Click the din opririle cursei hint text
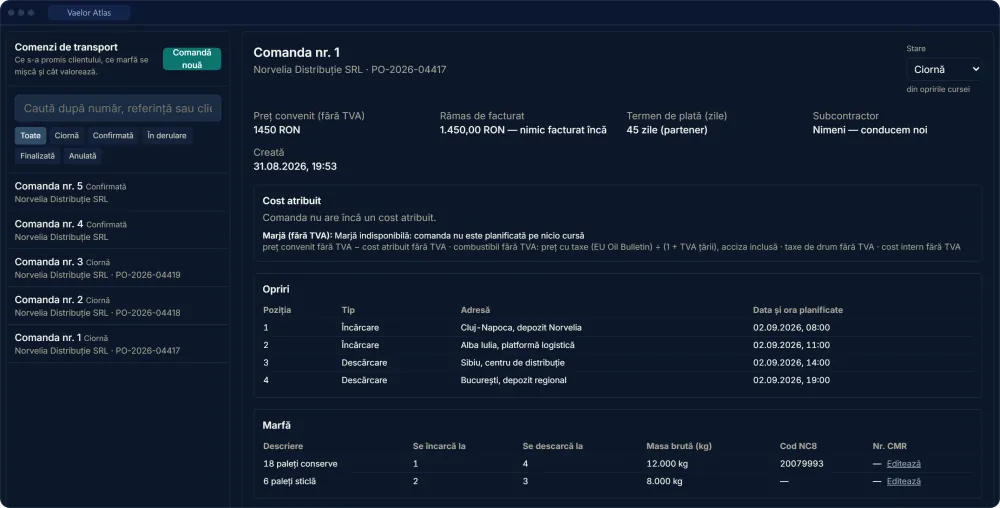1000x508 pixels. pos(938,90)
